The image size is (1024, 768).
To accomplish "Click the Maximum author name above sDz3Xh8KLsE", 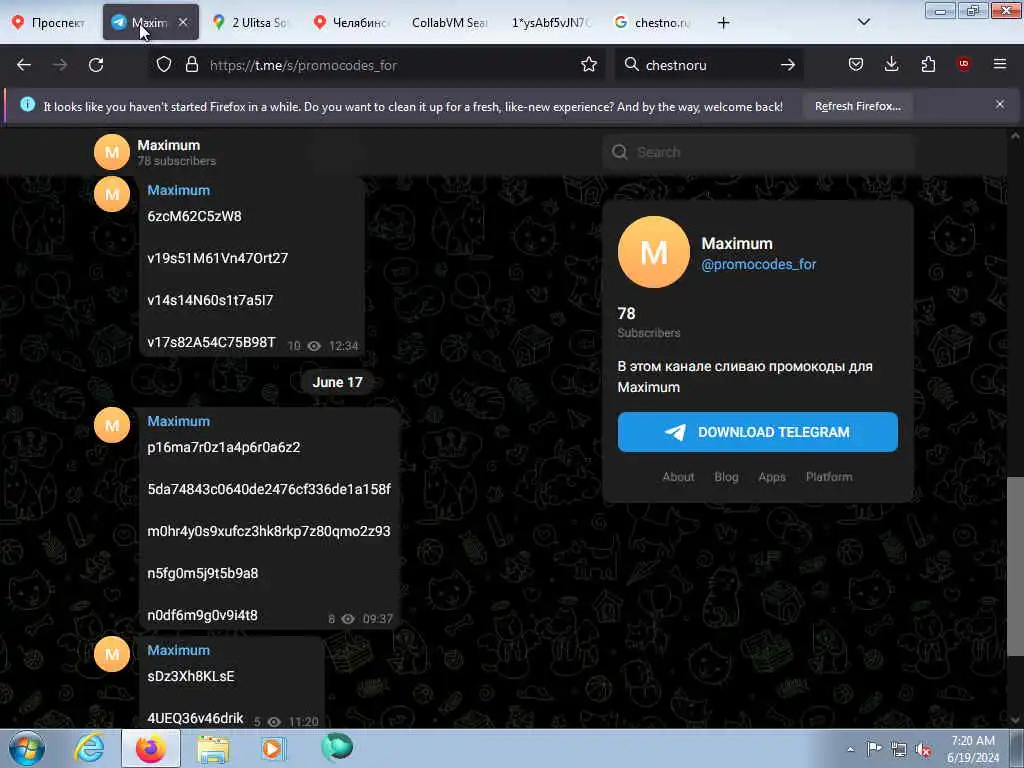I will pos(178,650).
